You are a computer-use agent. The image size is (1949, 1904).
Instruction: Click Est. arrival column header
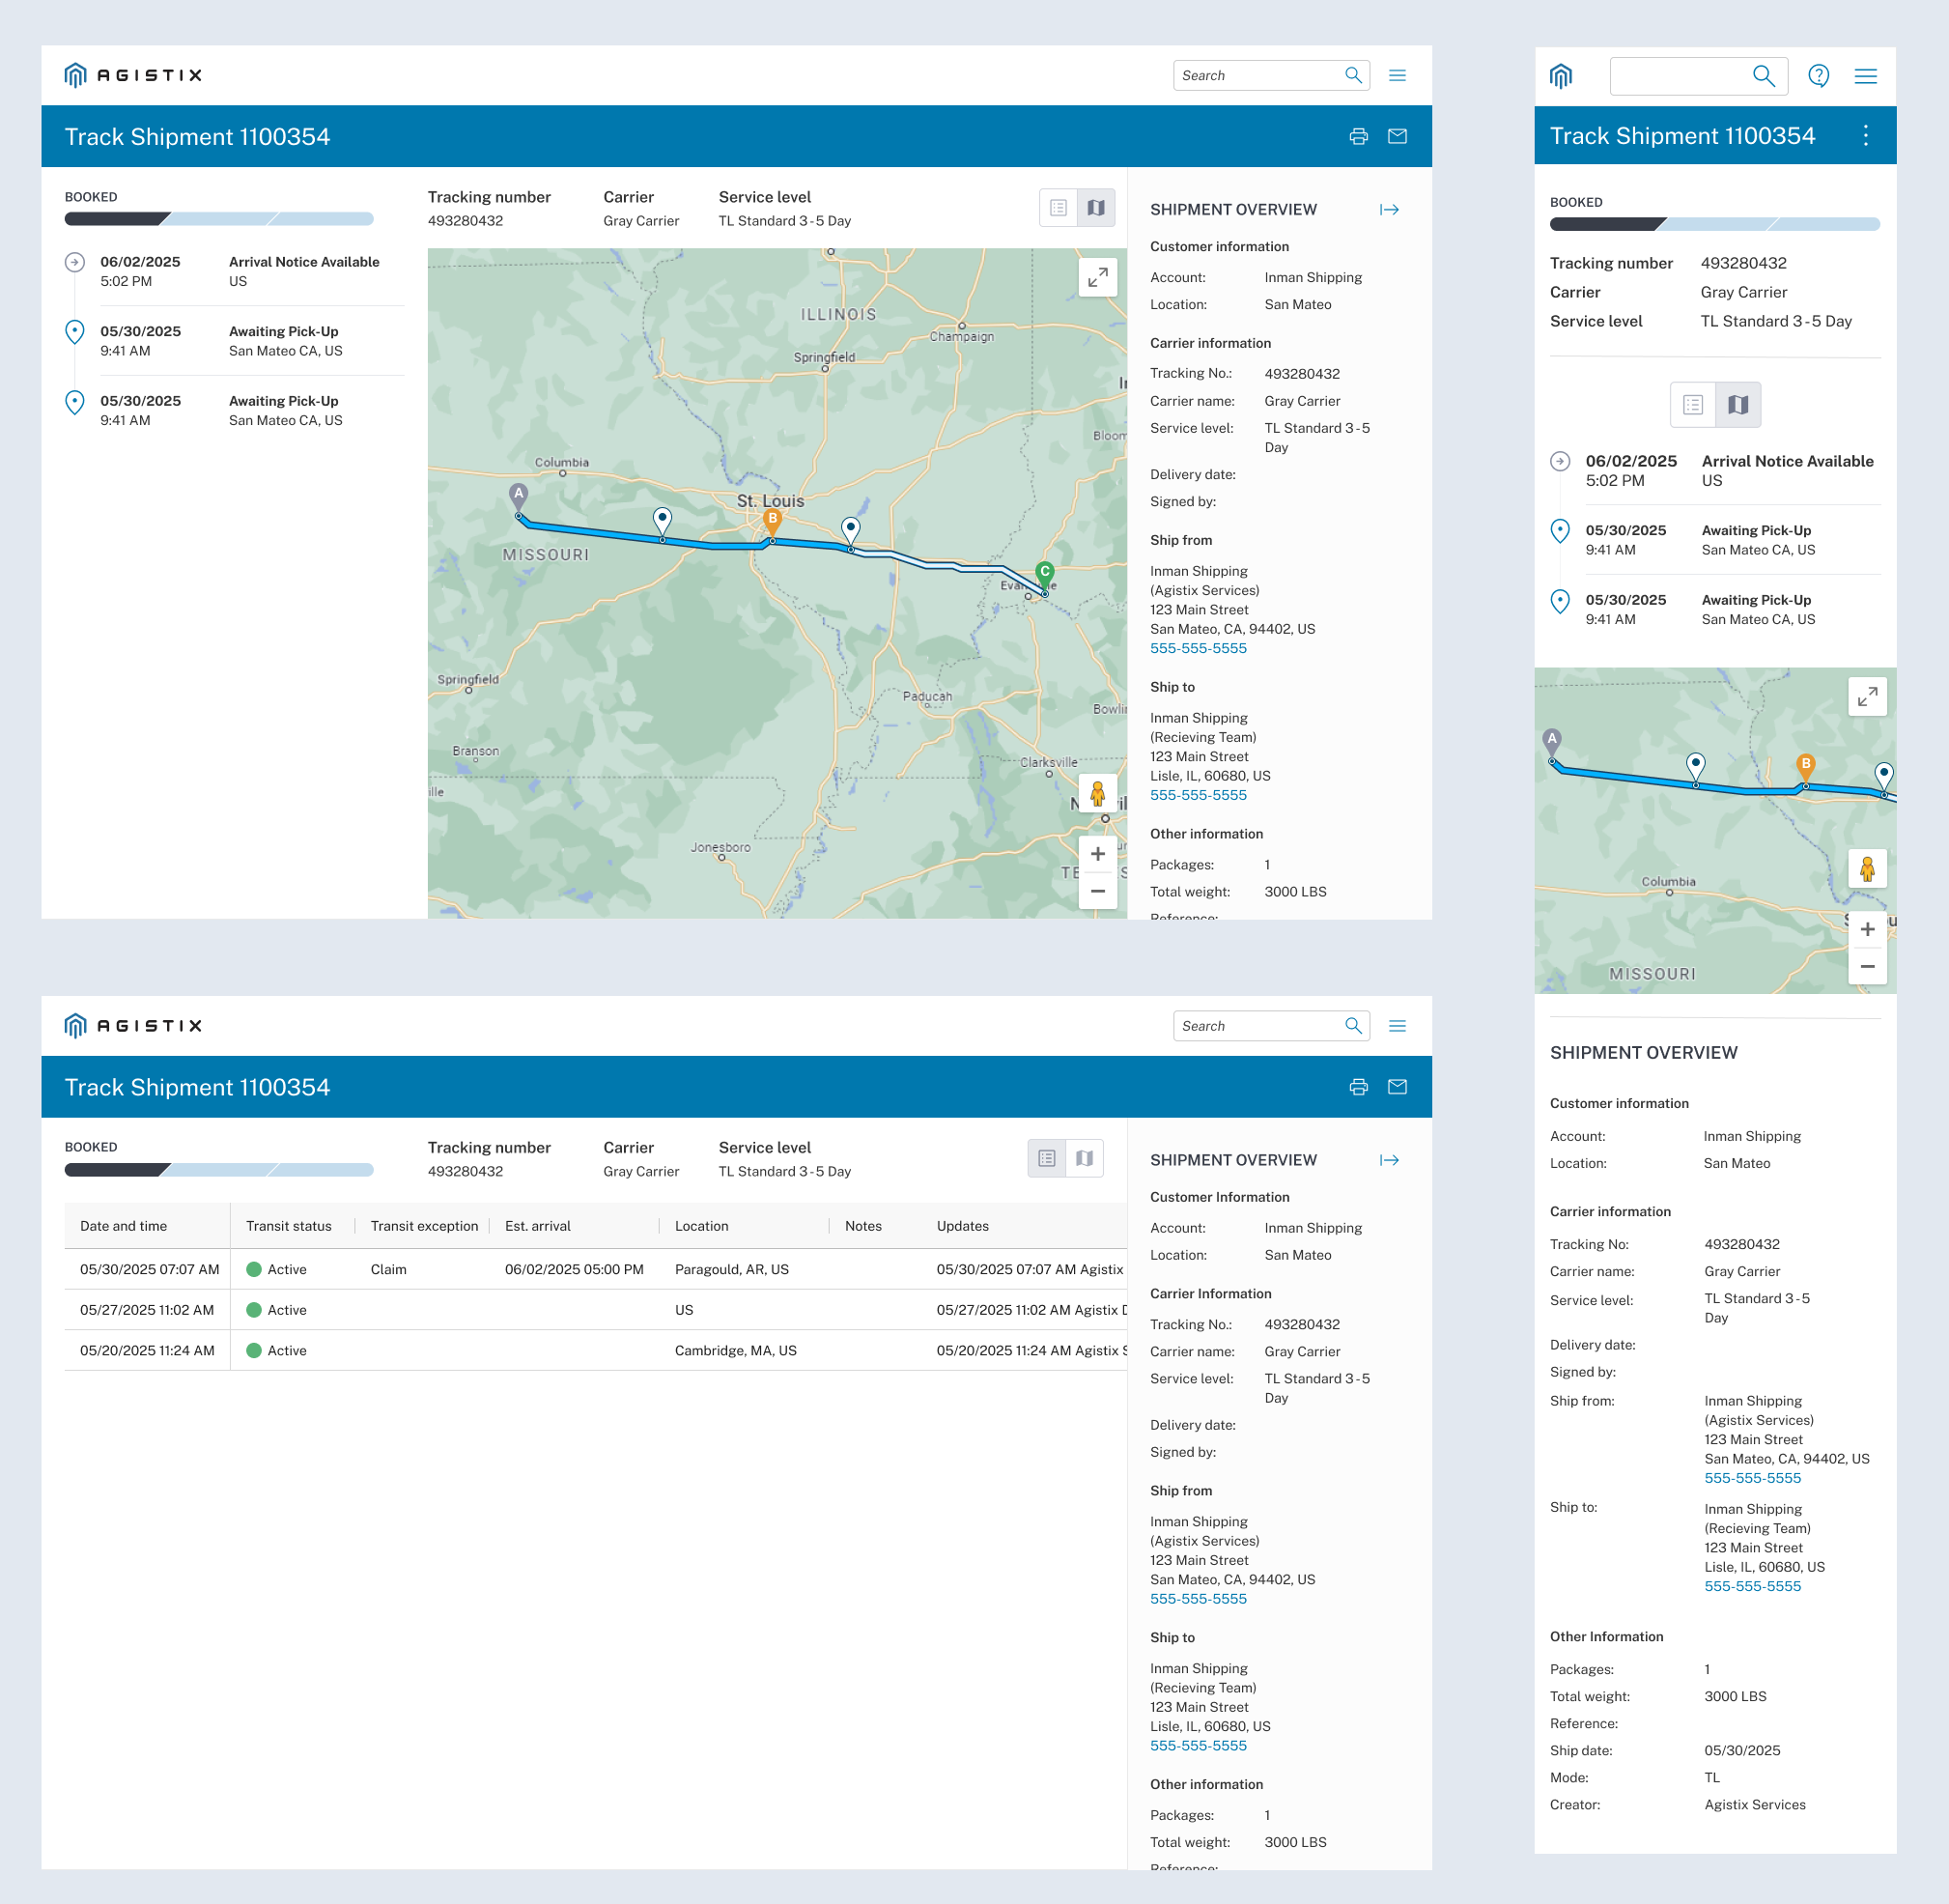click(537, 1226)
